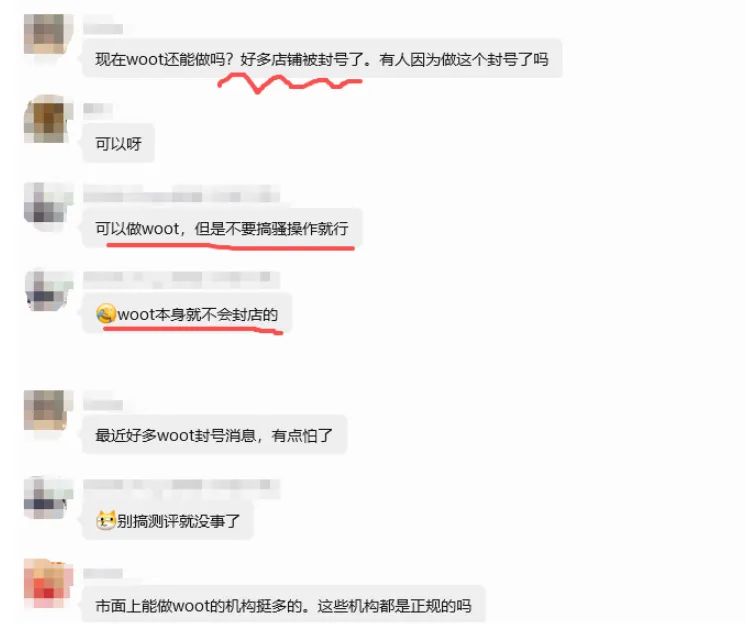Click the avatar beside the first woot question
This screenshot has height=625, width=745.
coord(48,34)
